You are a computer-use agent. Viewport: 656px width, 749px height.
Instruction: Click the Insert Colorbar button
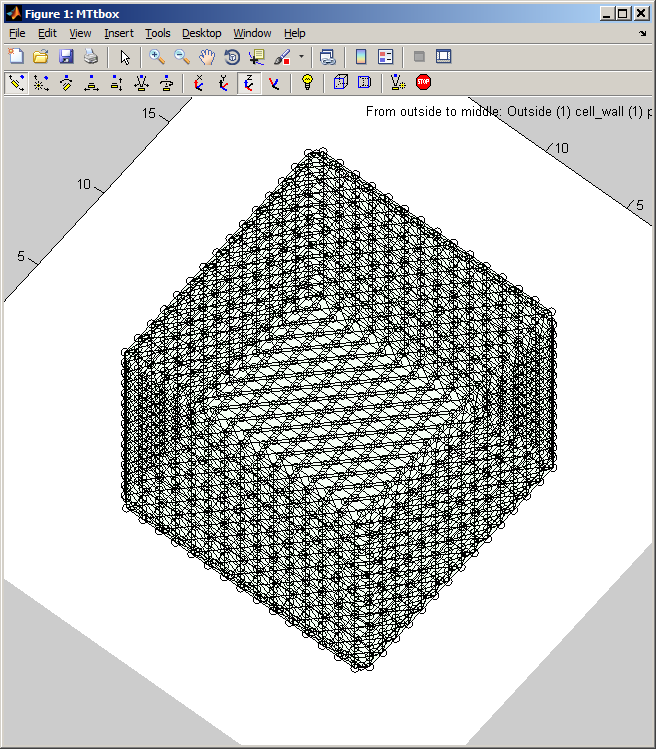point(361,57)
